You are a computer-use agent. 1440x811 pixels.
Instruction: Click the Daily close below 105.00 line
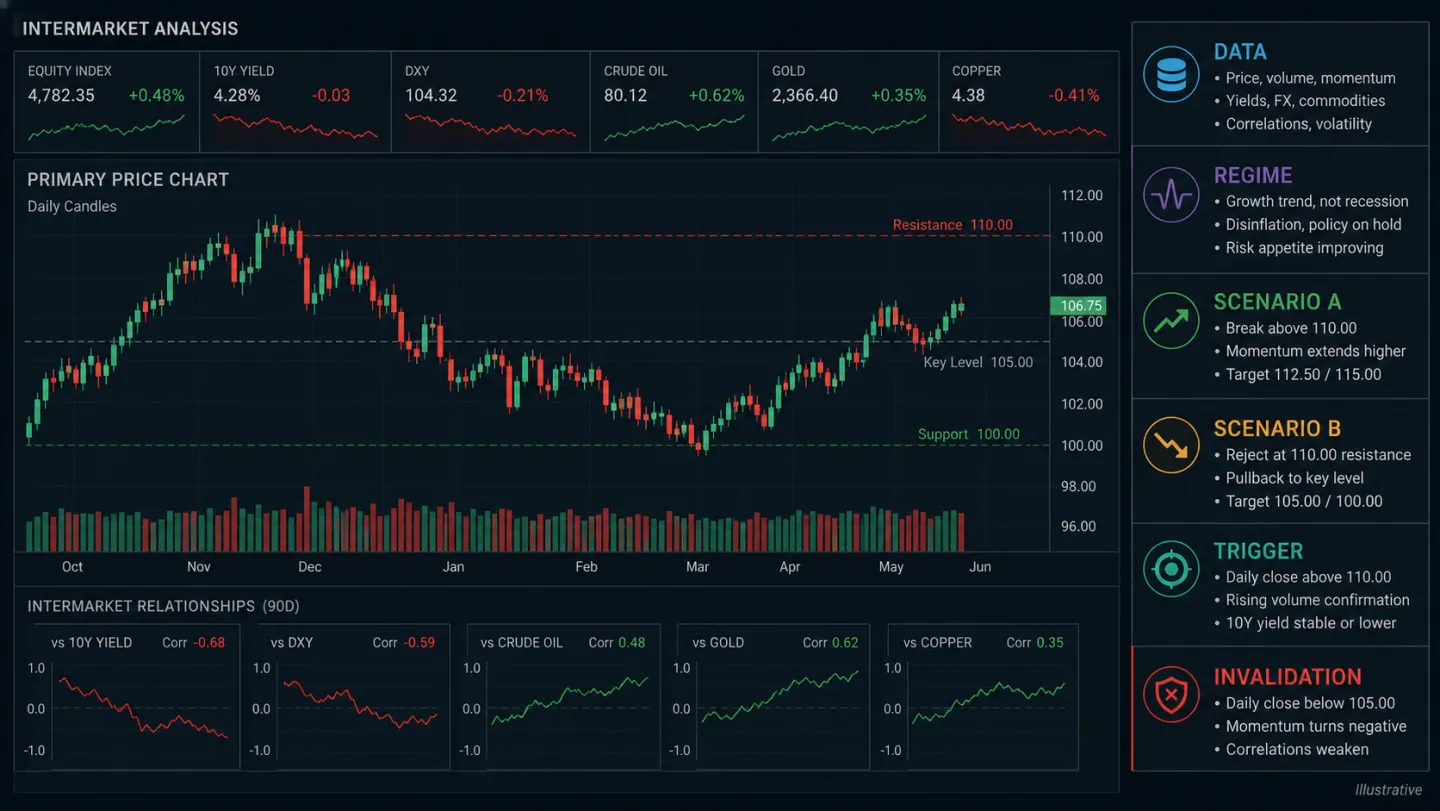point(1310,703)
